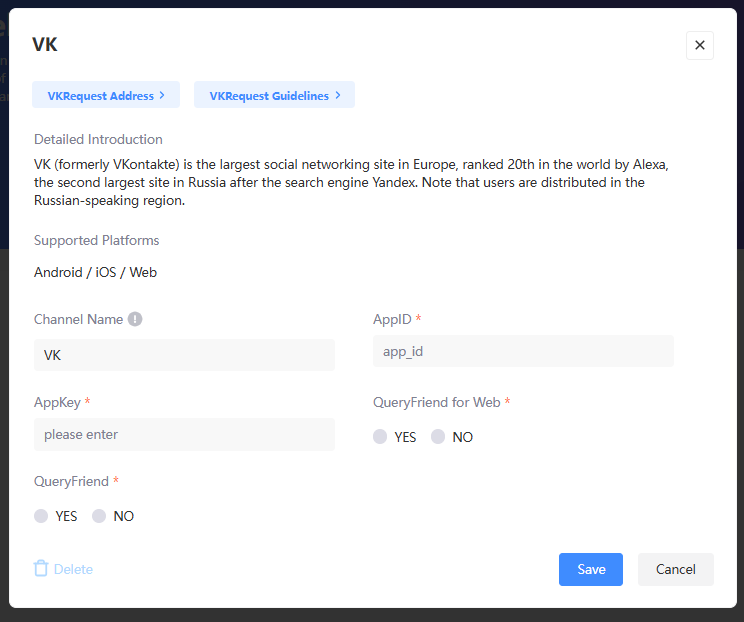The height and width of the screenshot is (622, 744).
Task: Open the VKRequest Guidelines link
Action: coord(274,95)
